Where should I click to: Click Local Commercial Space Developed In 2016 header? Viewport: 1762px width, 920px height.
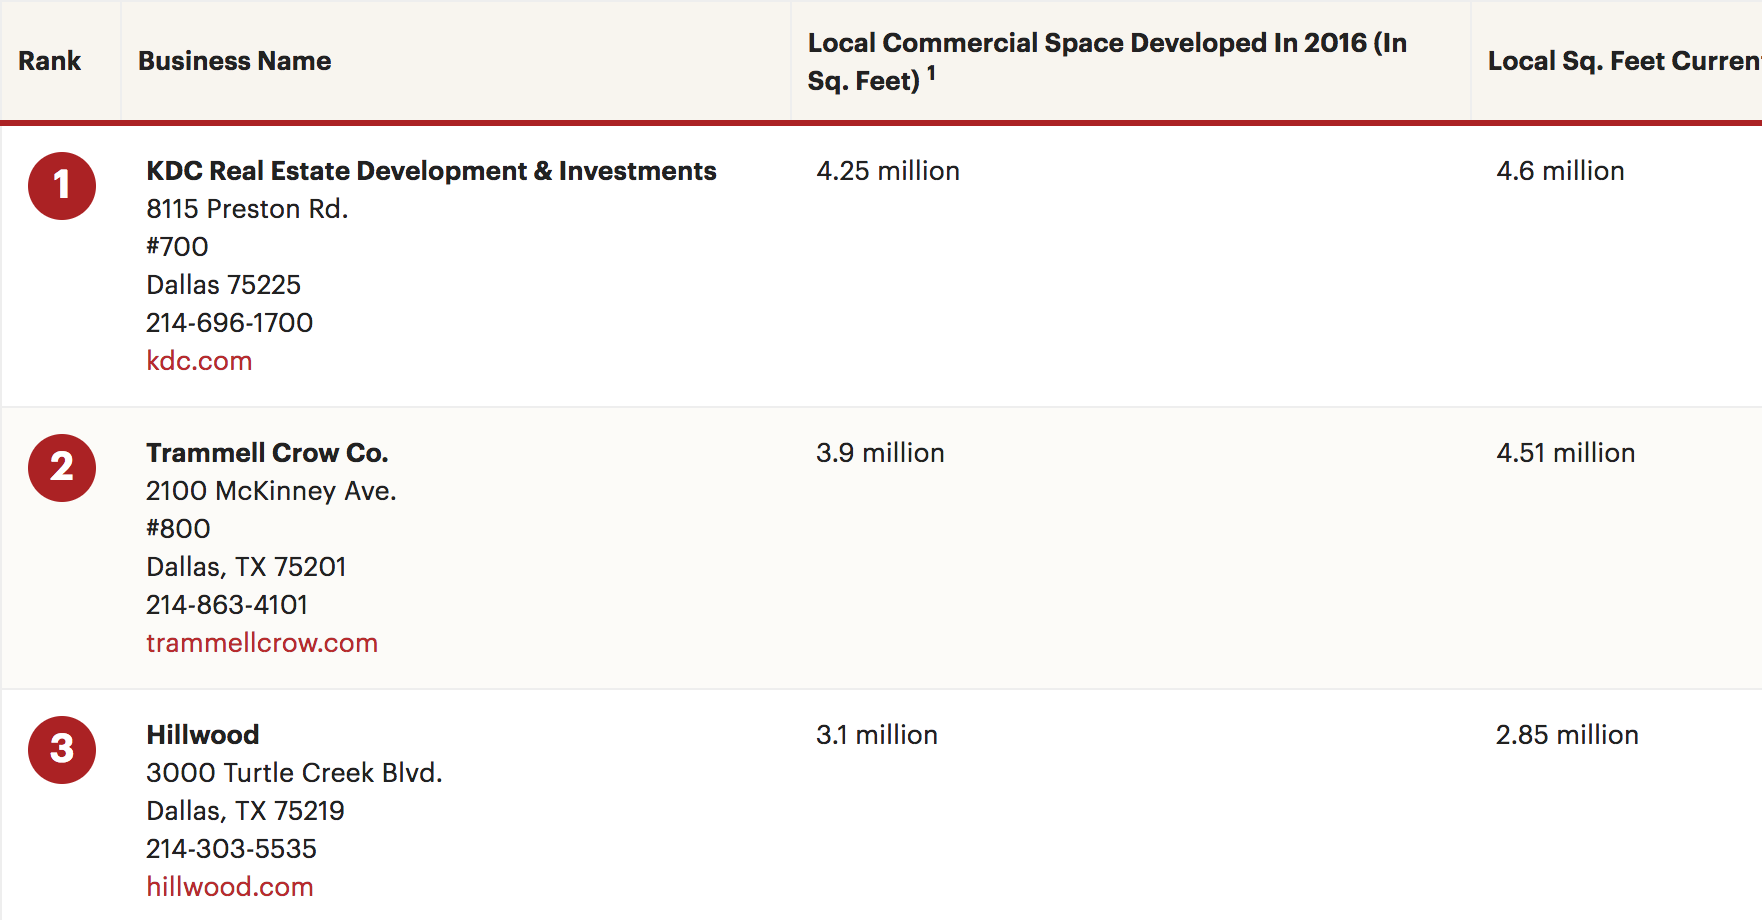click(1107, 61)
